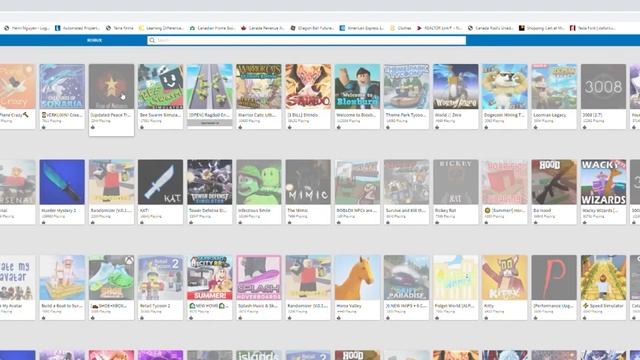Open the Terra Firma bookmark
This screenshot has height=360, width=640.
click(120, 28)
